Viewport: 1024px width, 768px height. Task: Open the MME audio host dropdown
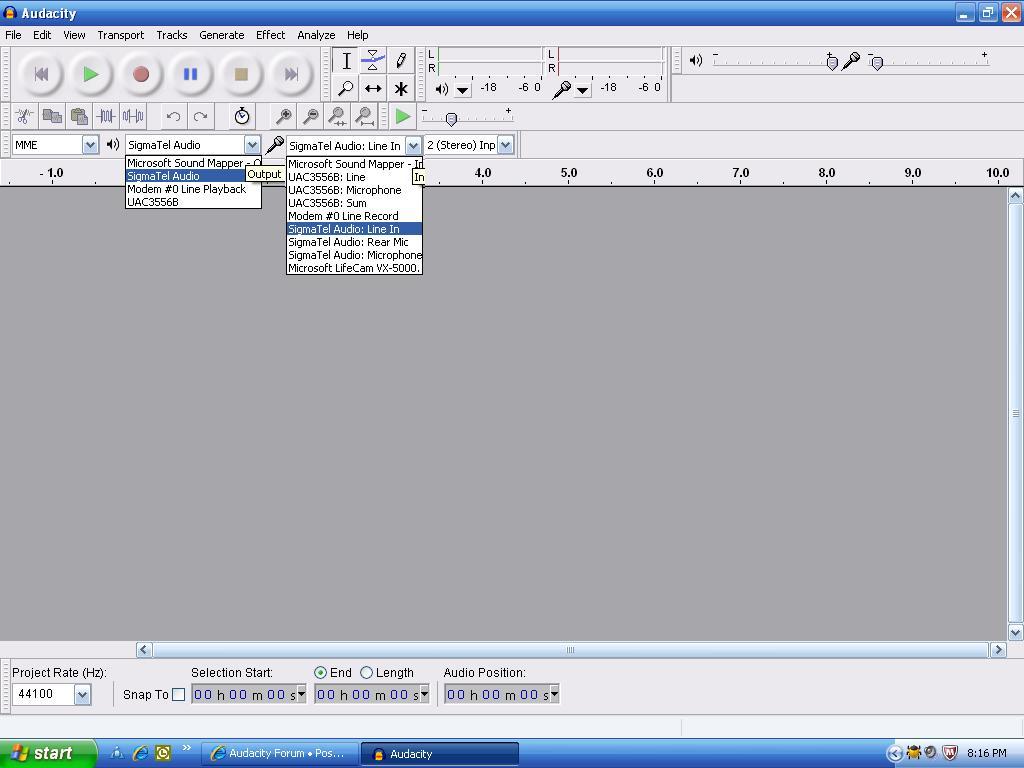89,144
